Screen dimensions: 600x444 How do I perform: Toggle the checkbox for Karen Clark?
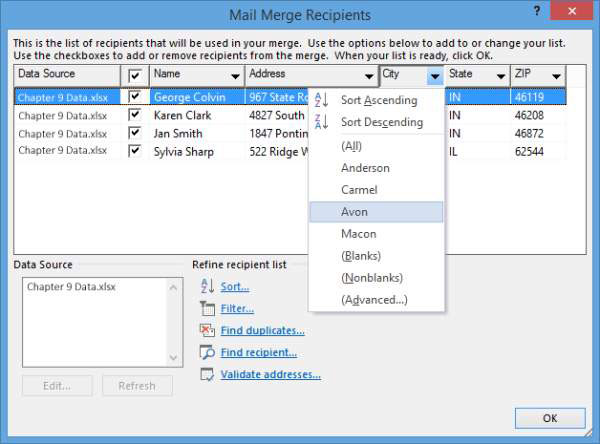[135, 115]
